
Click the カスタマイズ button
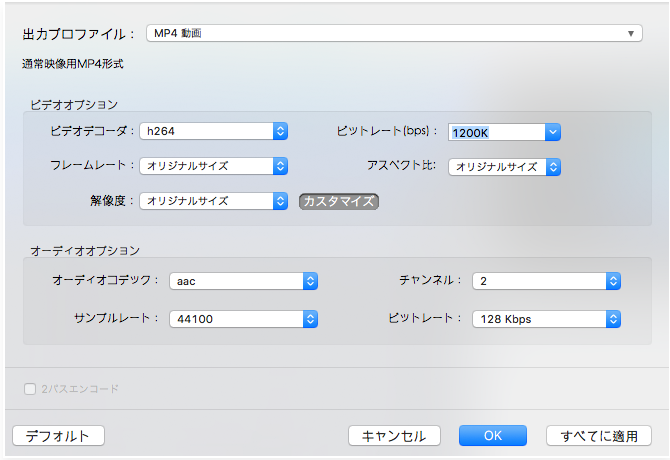point(339,201)
